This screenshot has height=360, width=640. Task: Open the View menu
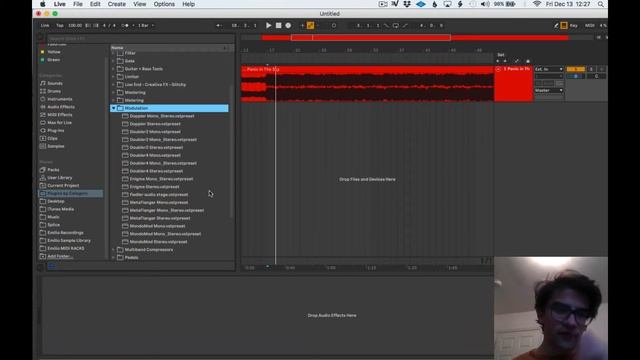click(140, 4)
